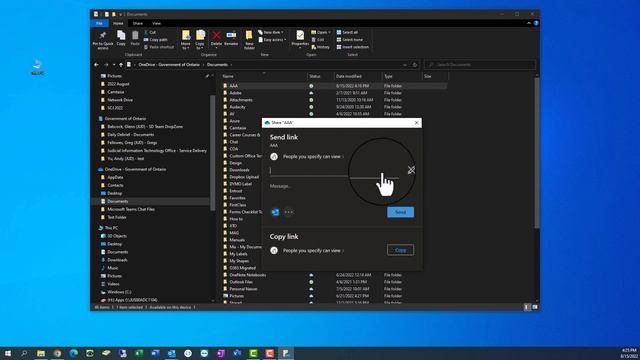Click the Paste icon in the ribbon
Image resolution: width=640 pixels, height=360 pixels.
[135, 38]
